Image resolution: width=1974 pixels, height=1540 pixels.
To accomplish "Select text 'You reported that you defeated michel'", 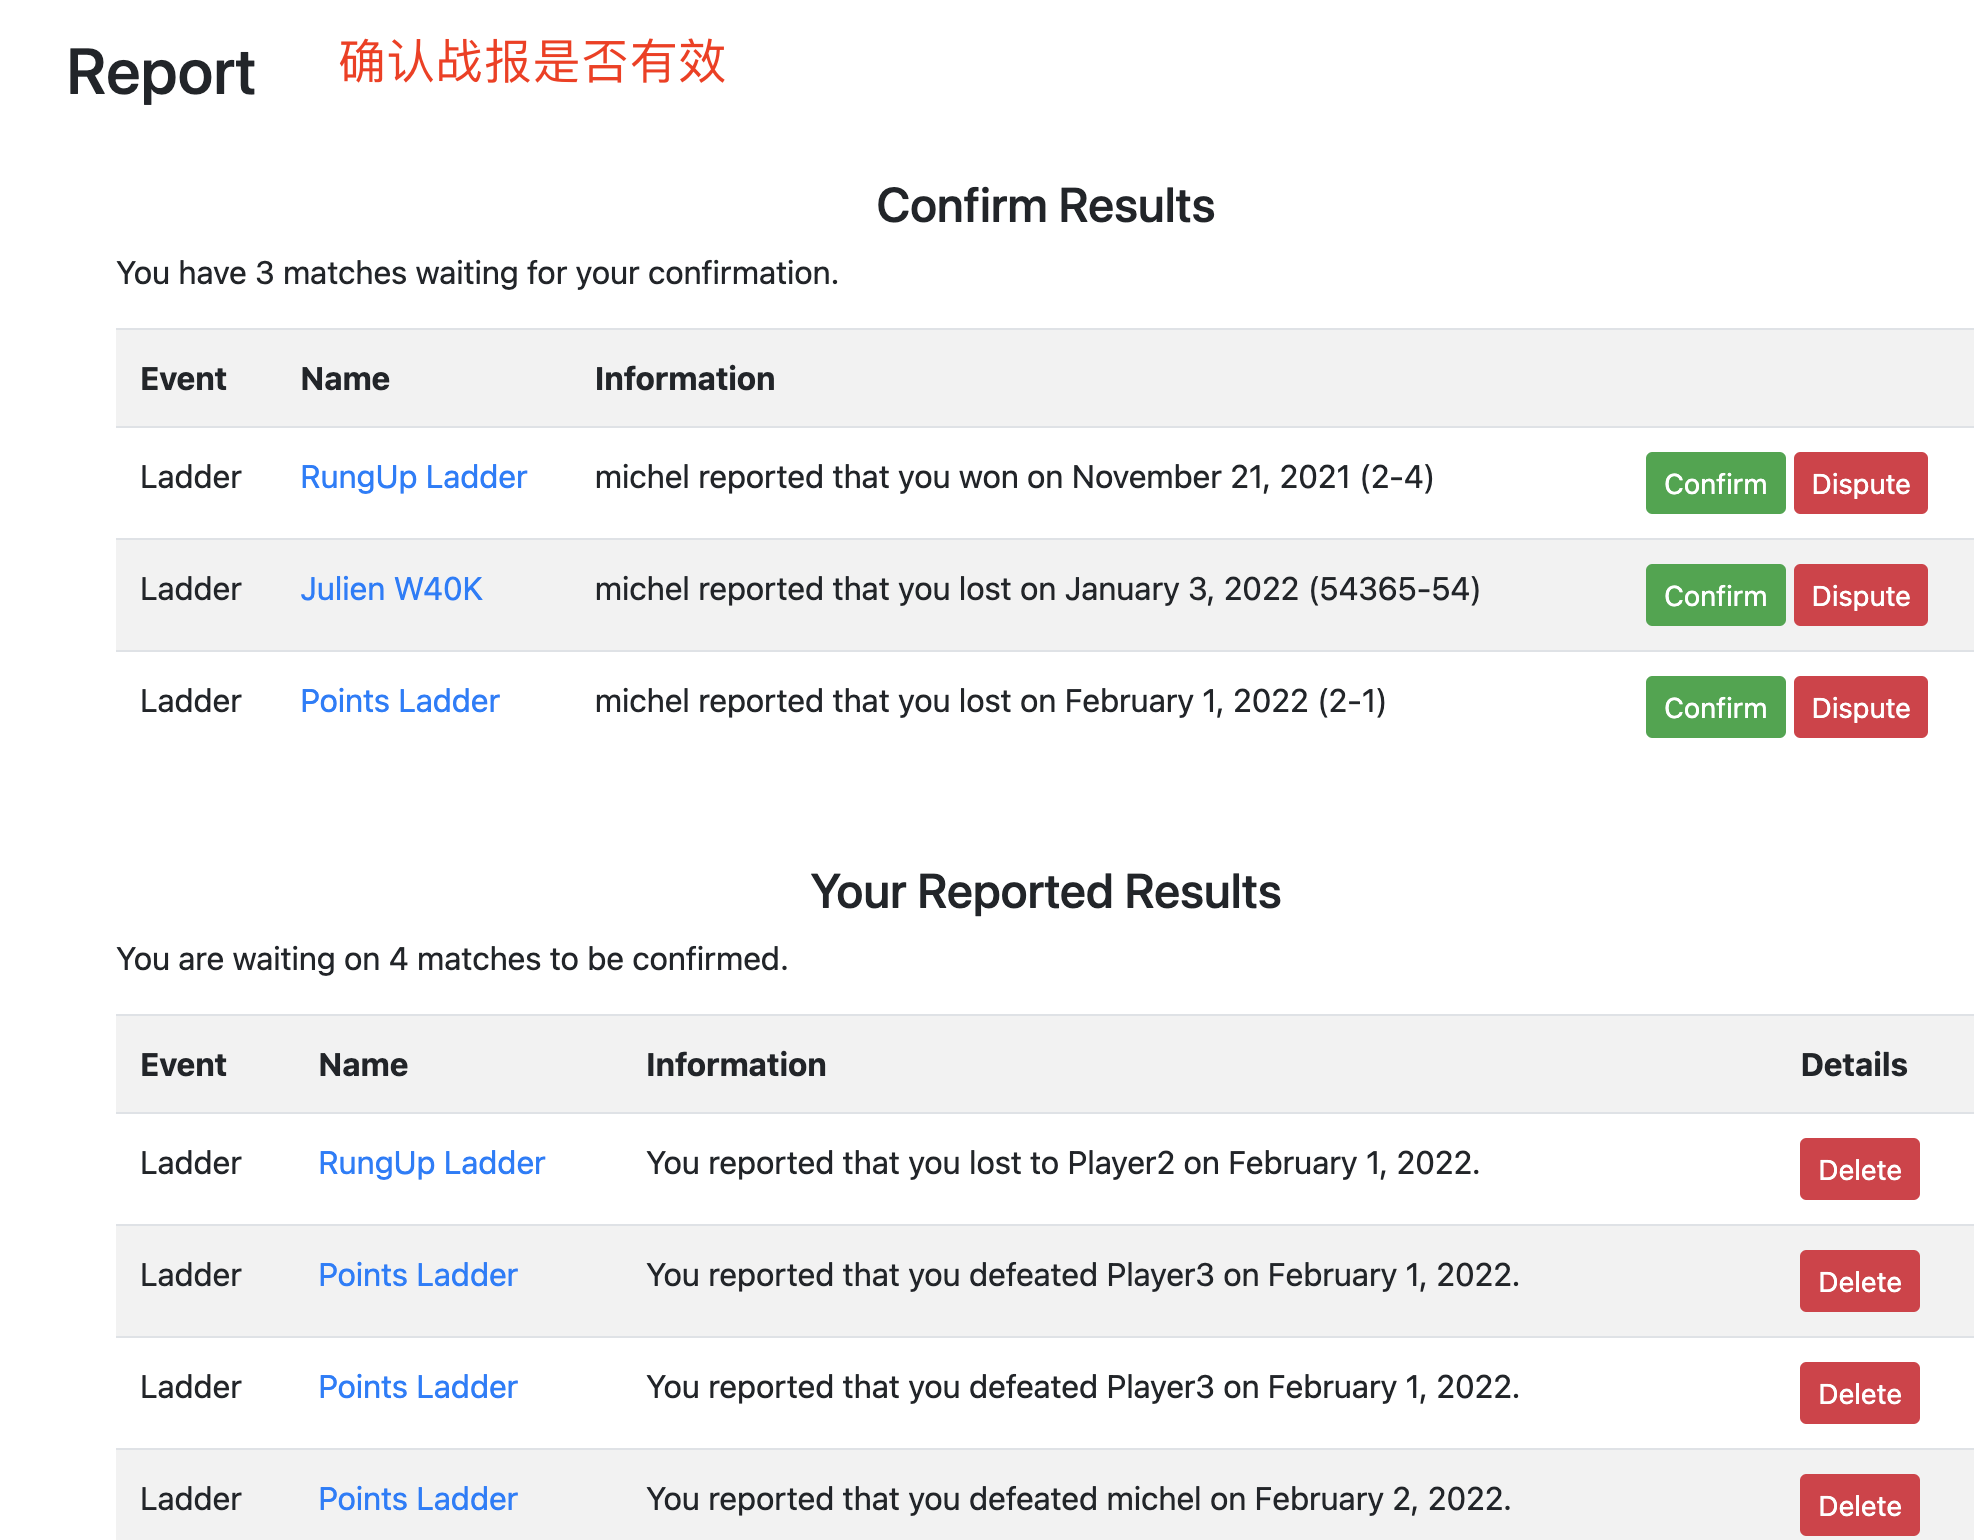I will [923, 1499].
